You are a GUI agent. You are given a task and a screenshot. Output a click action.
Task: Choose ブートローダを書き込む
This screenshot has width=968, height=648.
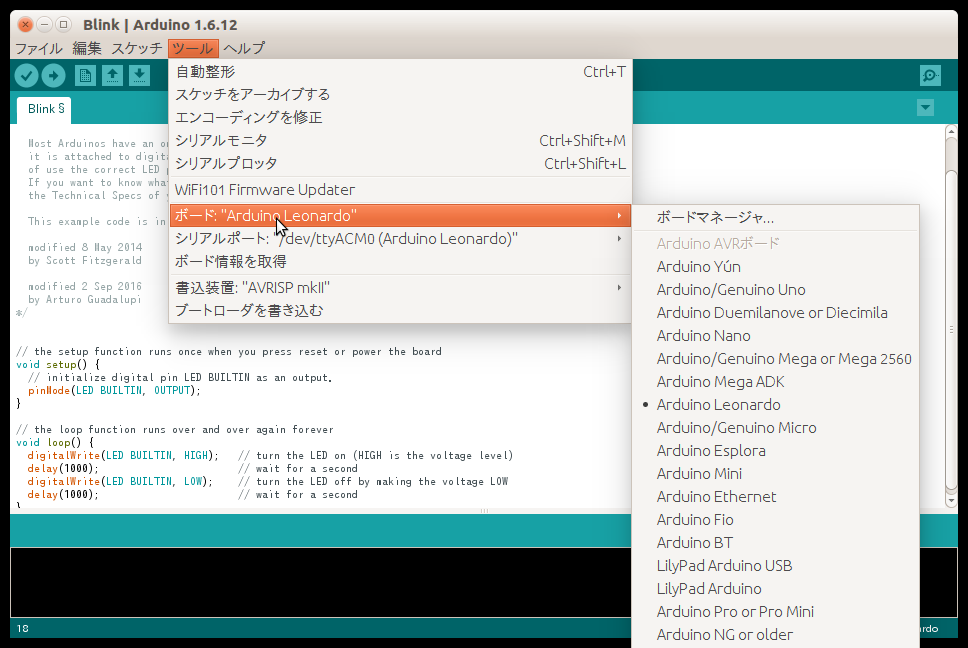click(400, 310)
